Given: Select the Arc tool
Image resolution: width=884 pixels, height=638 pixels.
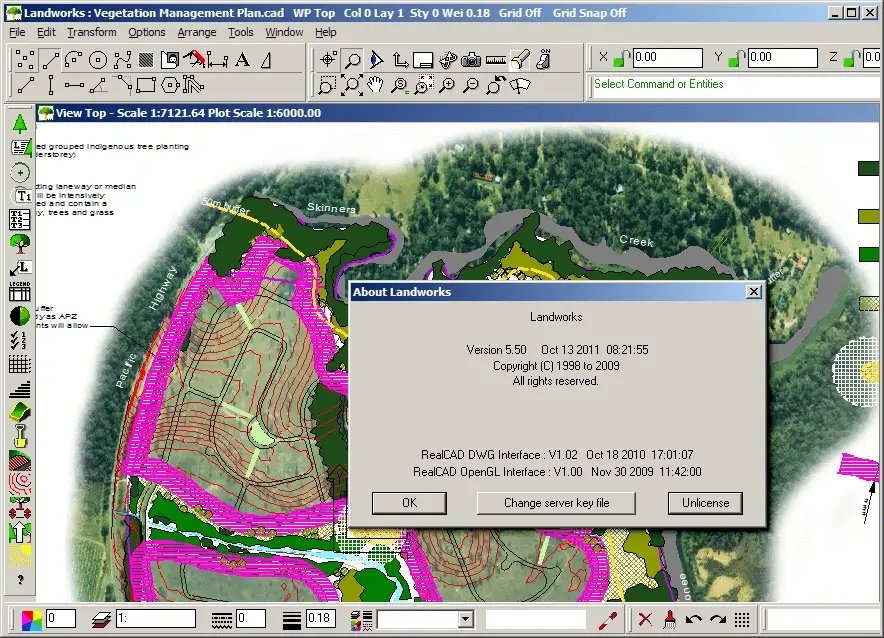Looking at the screenshot, I should point(73,59).
